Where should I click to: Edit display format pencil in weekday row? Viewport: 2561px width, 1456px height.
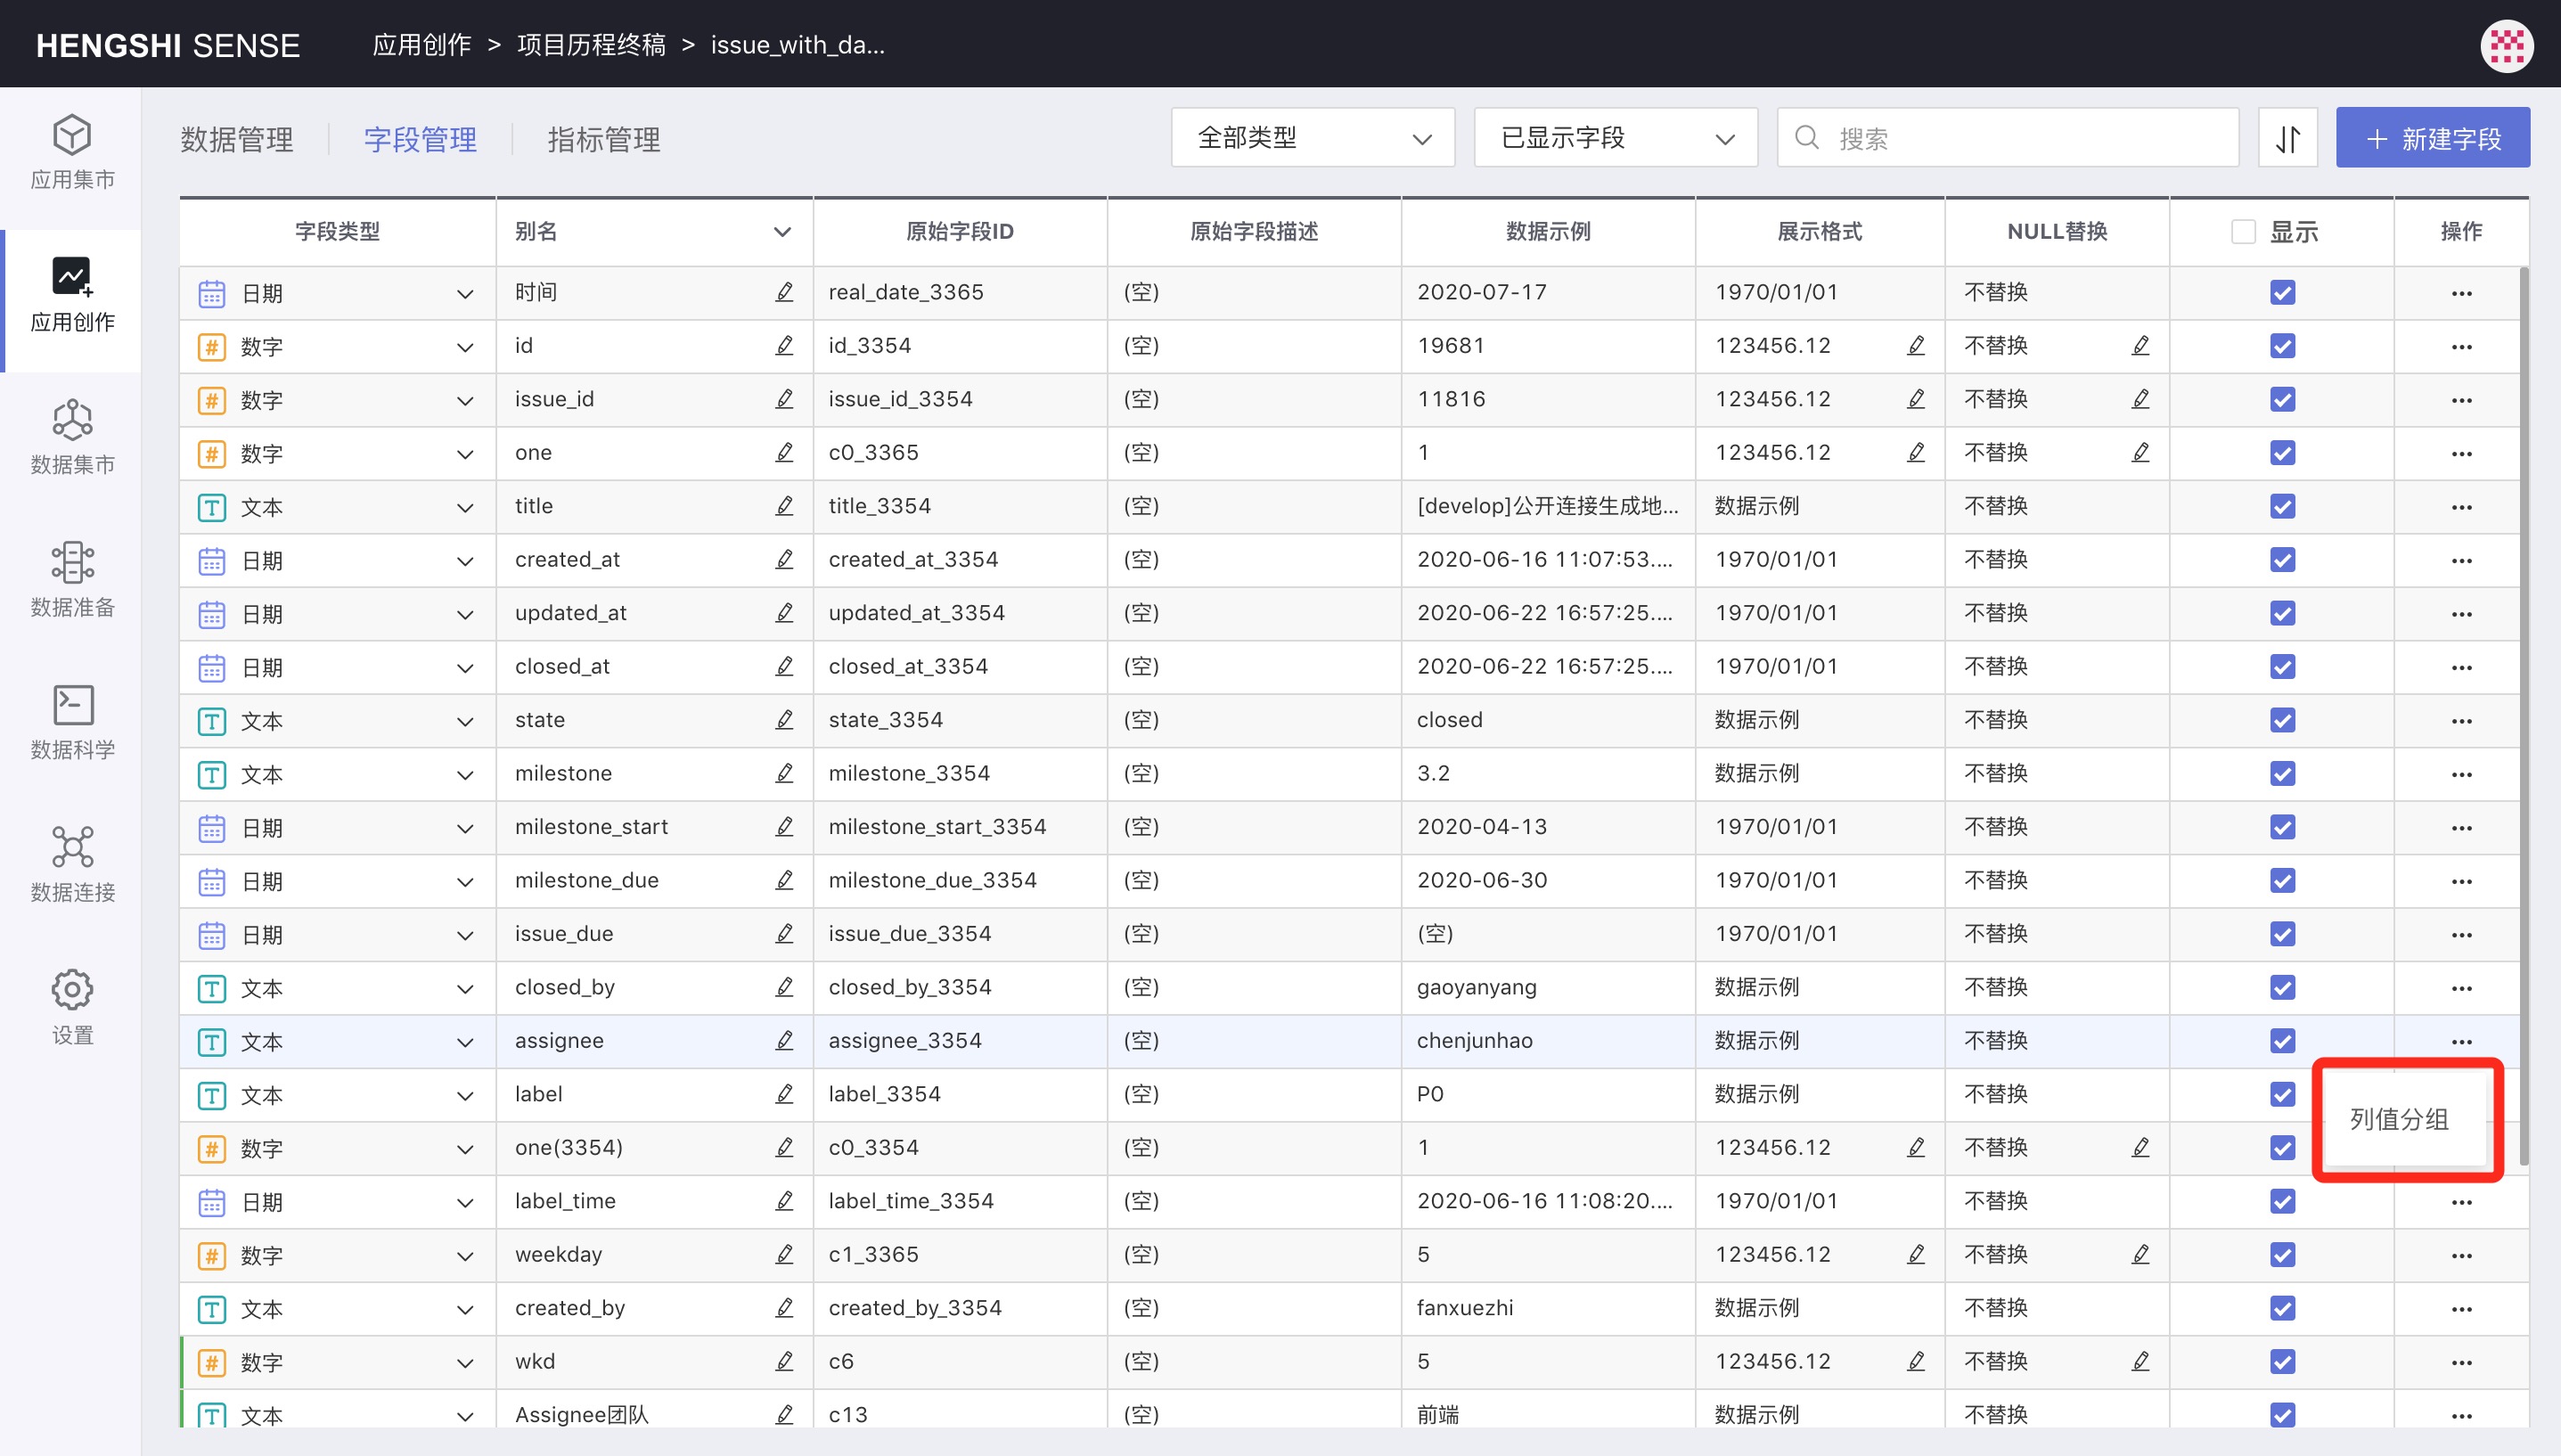1915,1254
